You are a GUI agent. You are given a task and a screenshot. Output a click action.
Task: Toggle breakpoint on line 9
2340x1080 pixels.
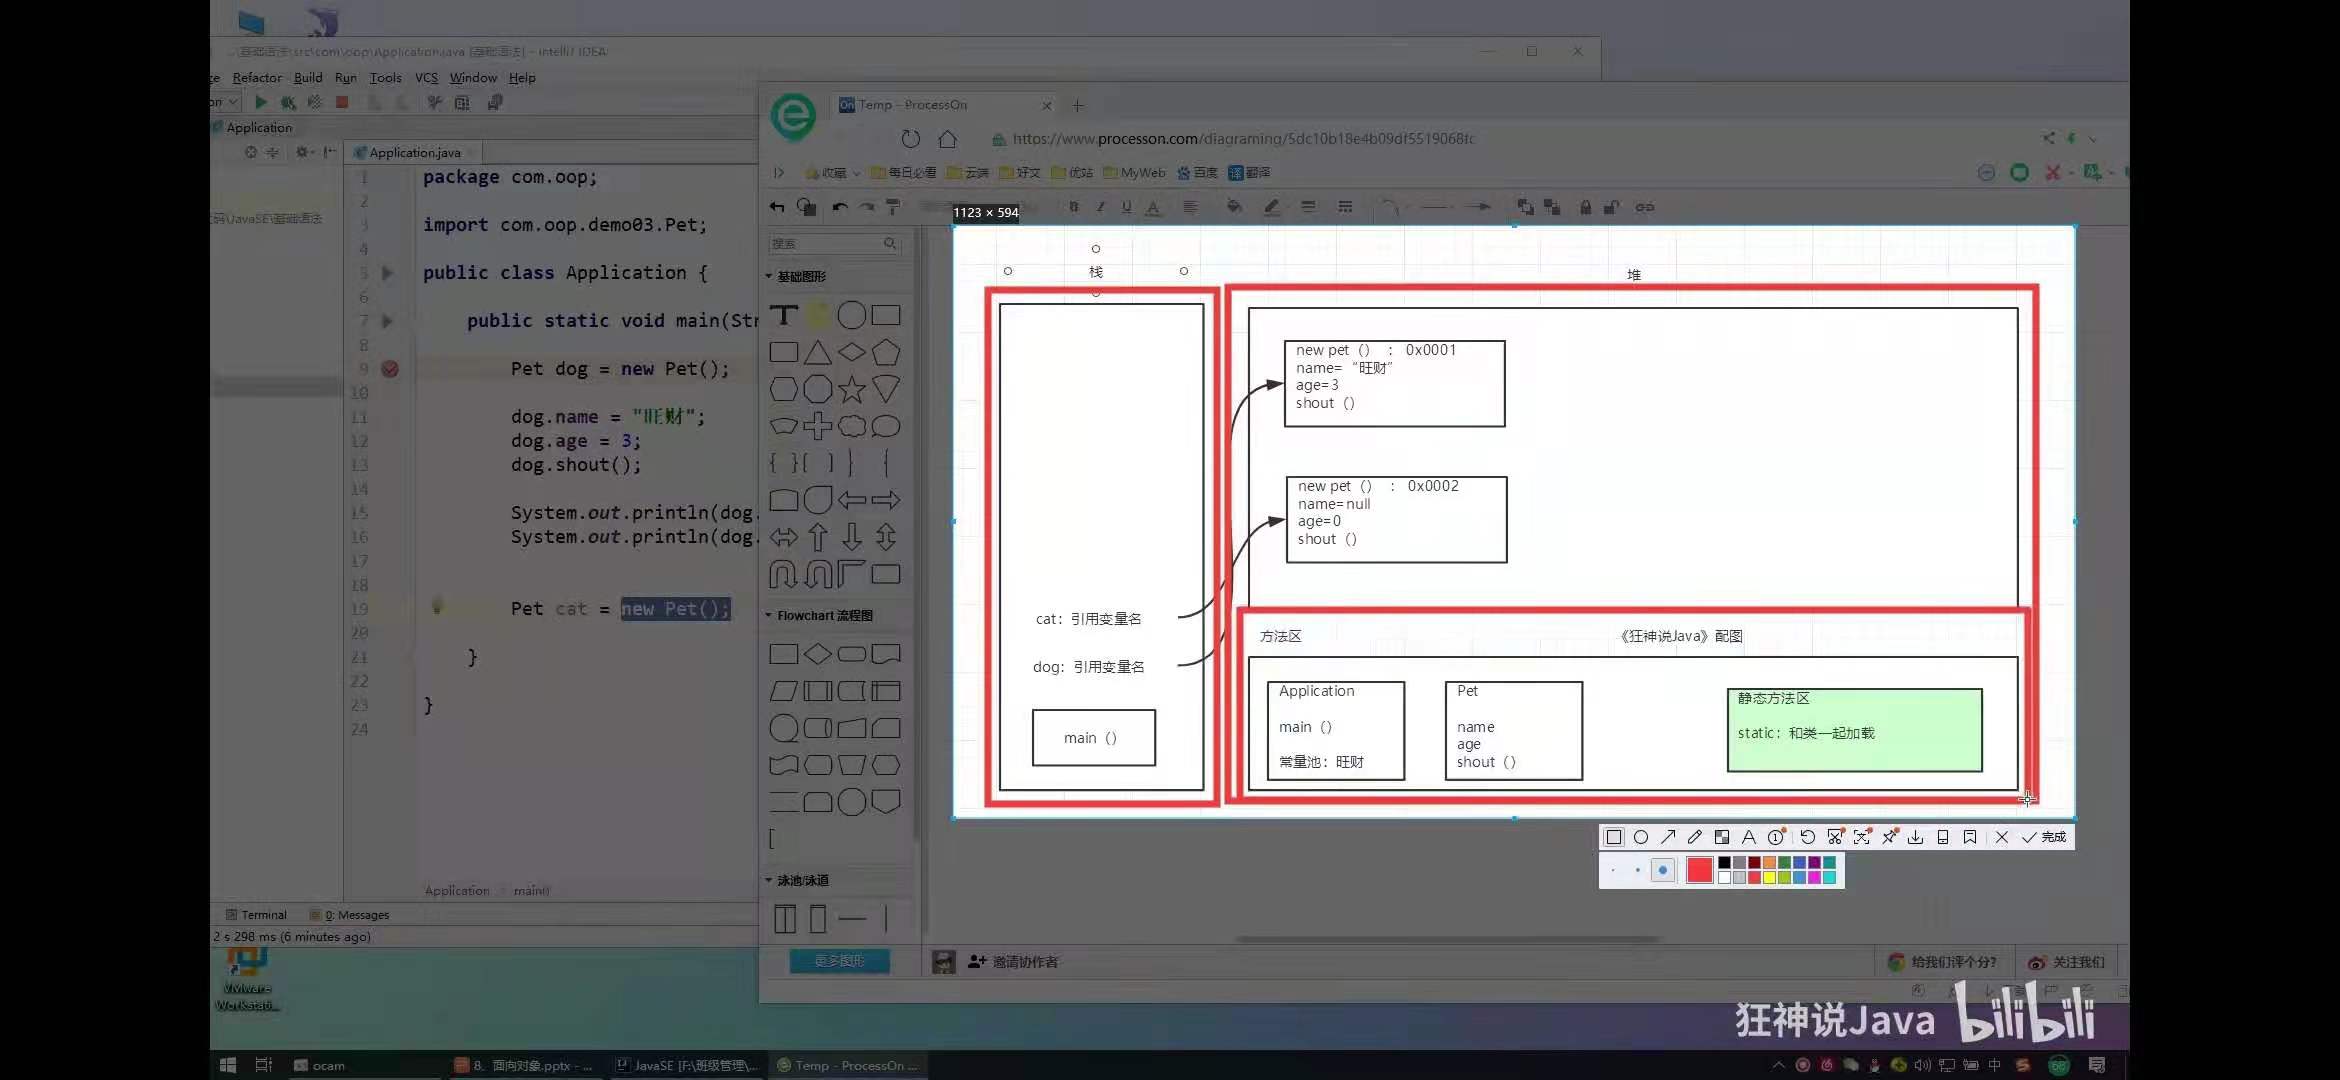[x=390, y=369]
